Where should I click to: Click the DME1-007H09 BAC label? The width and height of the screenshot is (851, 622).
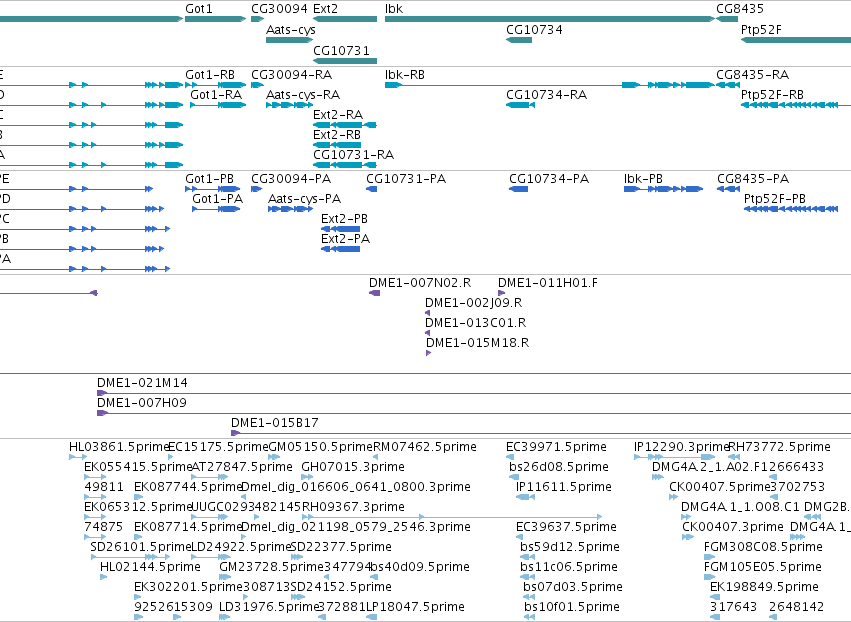(x=142, y=403)
